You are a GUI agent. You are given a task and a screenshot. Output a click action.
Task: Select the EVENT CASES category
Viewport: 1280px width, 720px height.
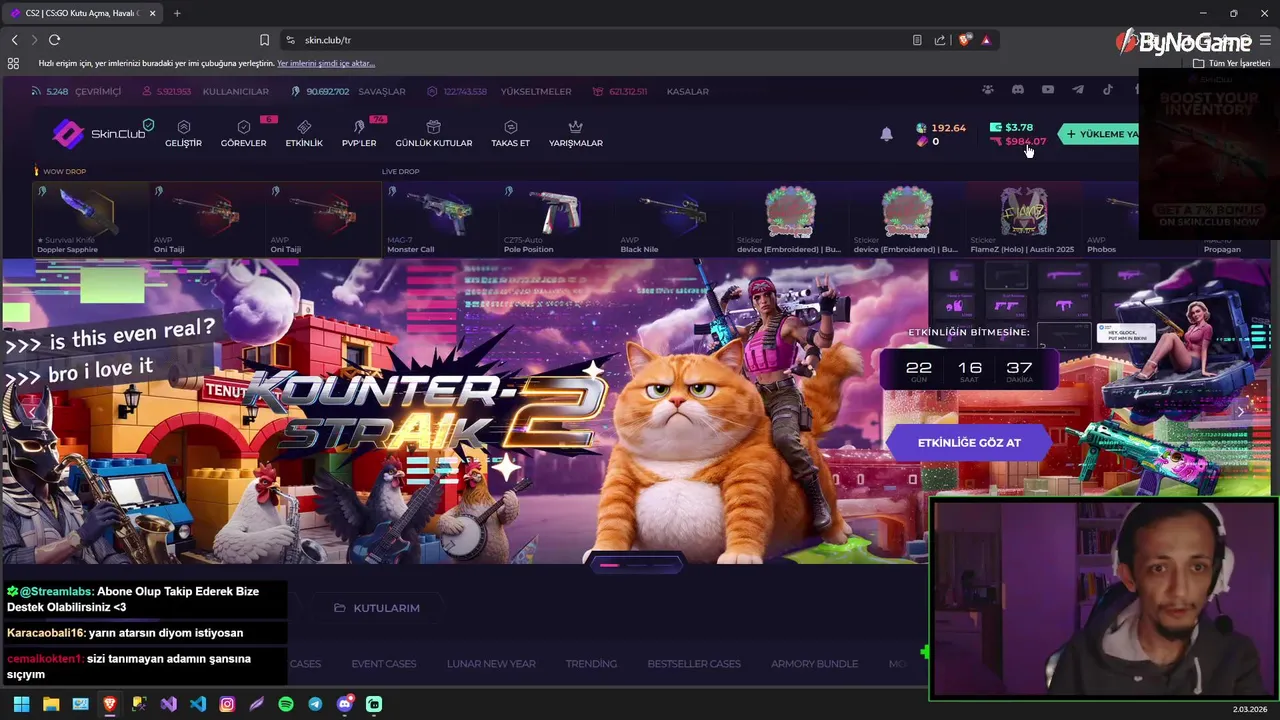(x=383, y=664)
